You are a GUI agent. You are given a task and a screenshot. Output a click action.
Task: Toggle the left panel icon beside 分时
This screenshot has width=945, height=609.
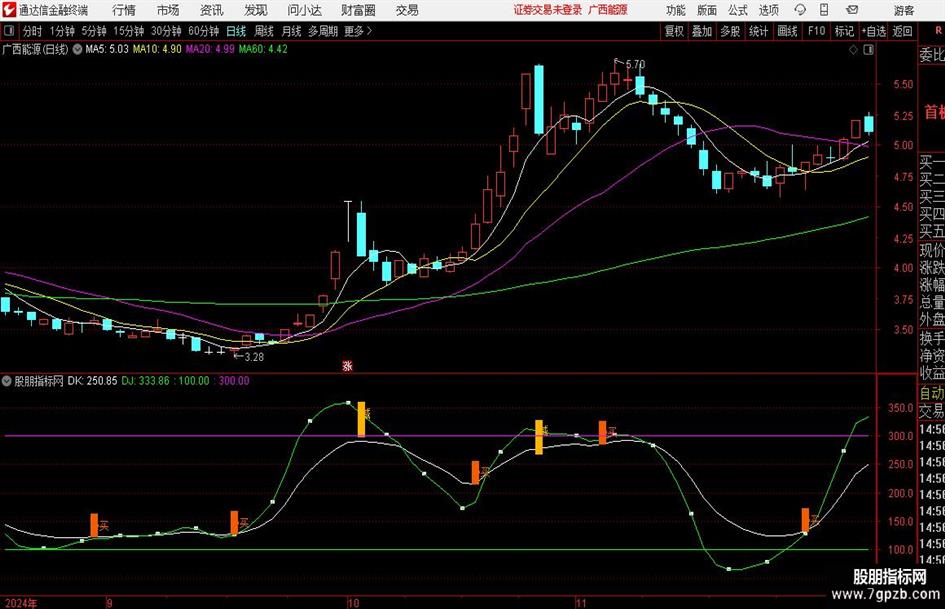point(8,31)
